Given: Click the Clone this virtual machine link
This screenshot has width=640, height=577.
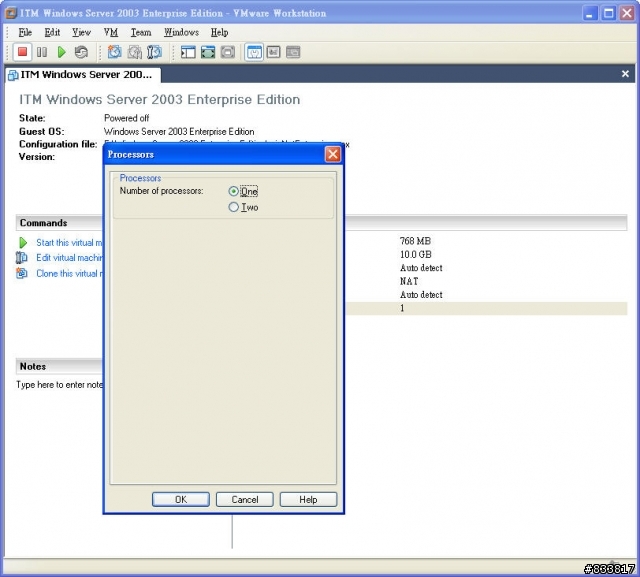Looking at the screenshot, I should pyautogui.click(x=69, y=273).
